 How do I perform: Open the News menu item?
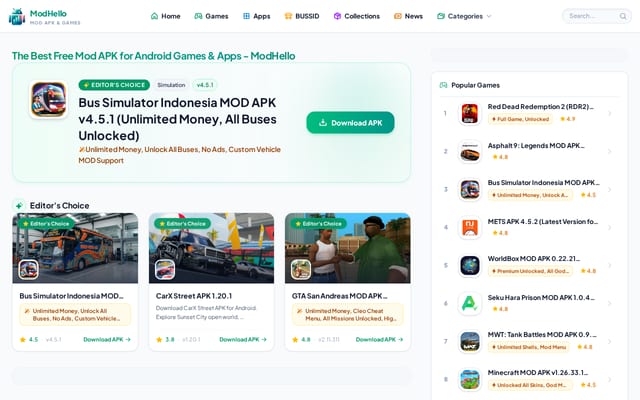[x=409, y=16]
